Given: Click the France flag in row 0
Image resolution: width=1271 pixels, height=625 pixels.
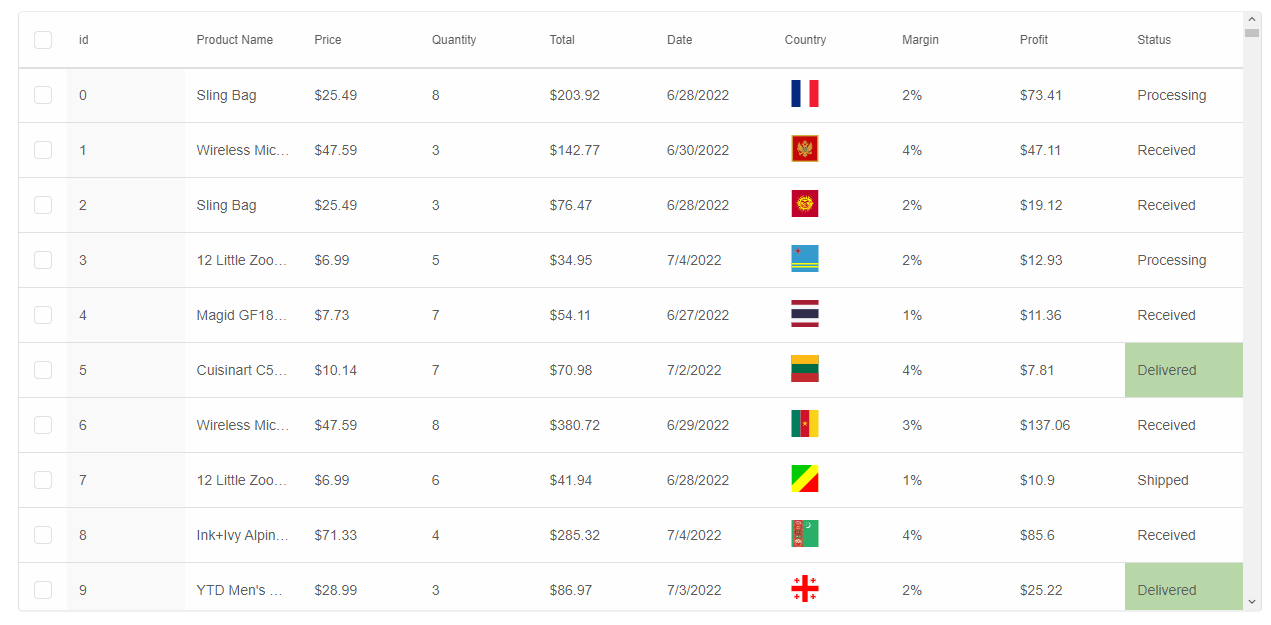Looking at the screenshot, I should coord(804,94).
